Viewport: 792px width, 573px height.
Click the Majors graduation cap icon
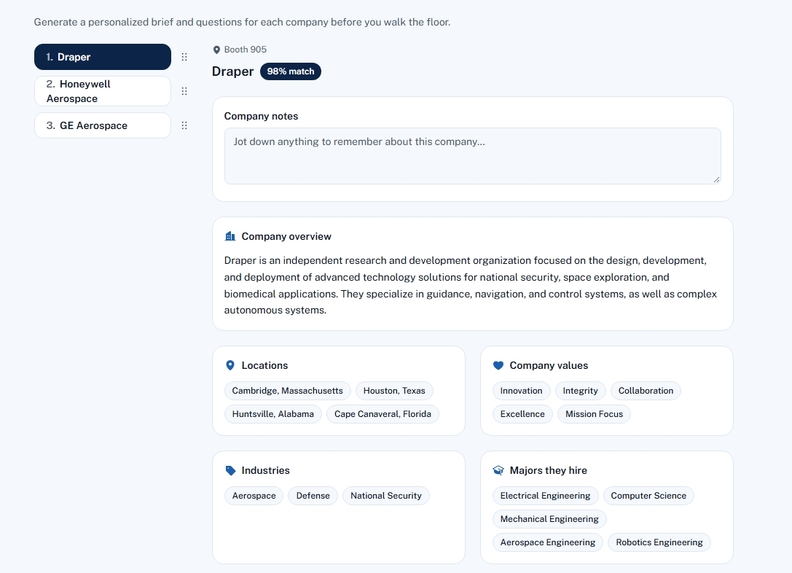(x=499, y=470)
